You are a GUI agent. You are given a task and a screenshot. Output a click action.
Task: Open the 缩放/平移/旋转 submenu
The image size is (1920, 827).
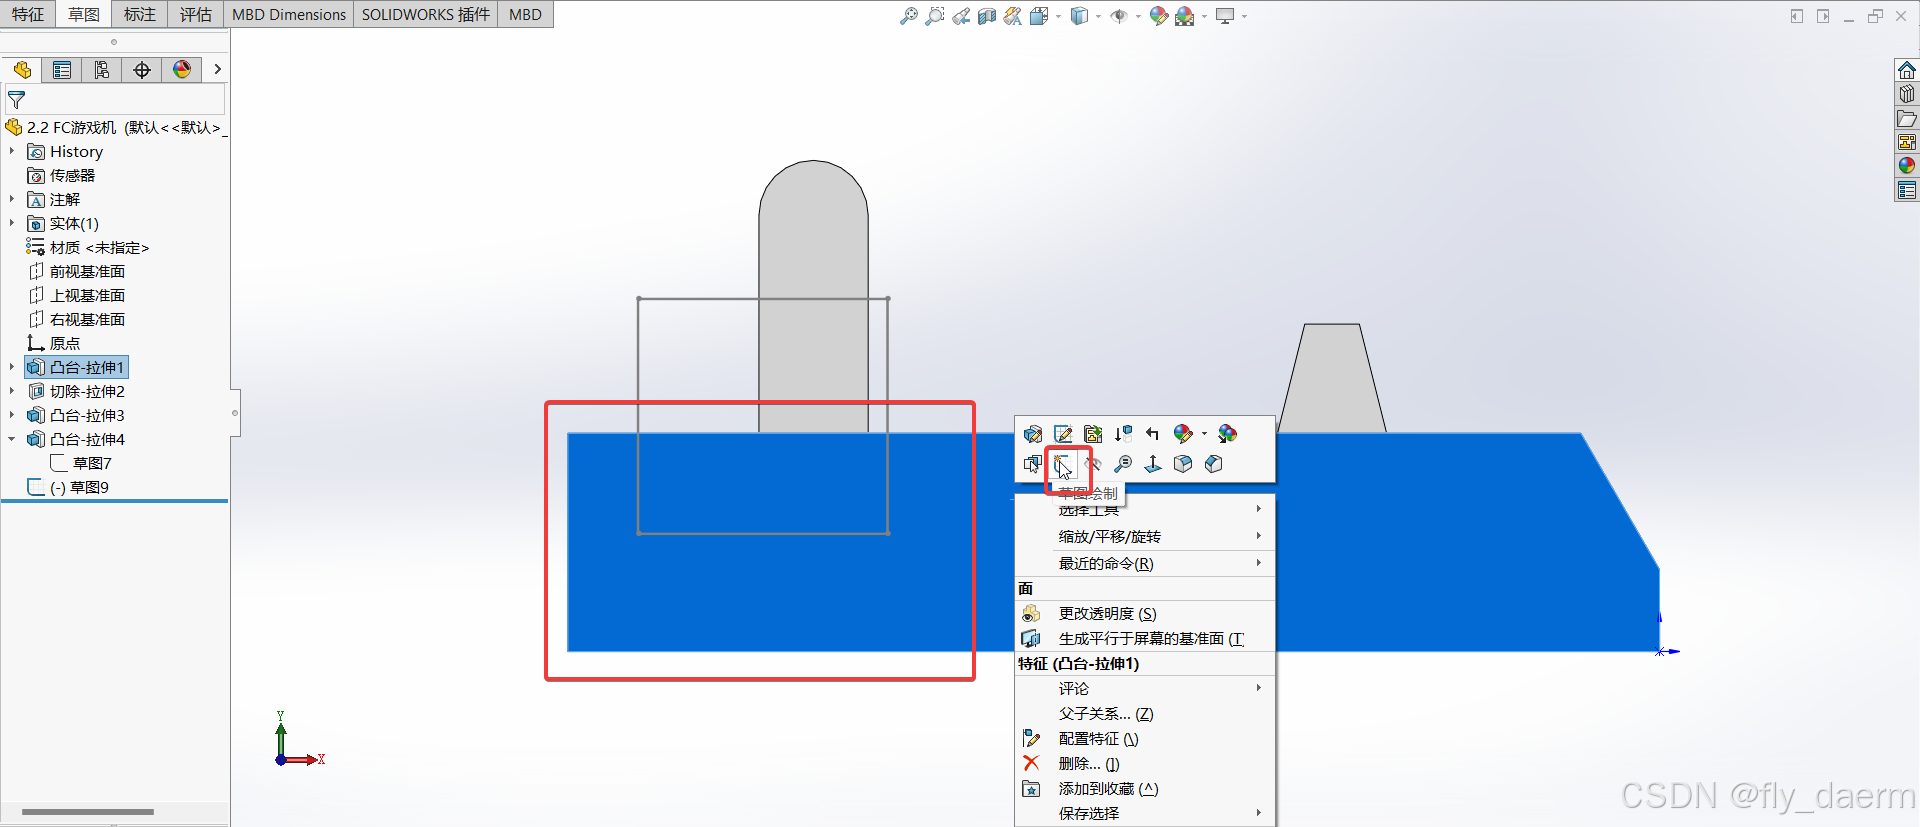pos(1145,537)
